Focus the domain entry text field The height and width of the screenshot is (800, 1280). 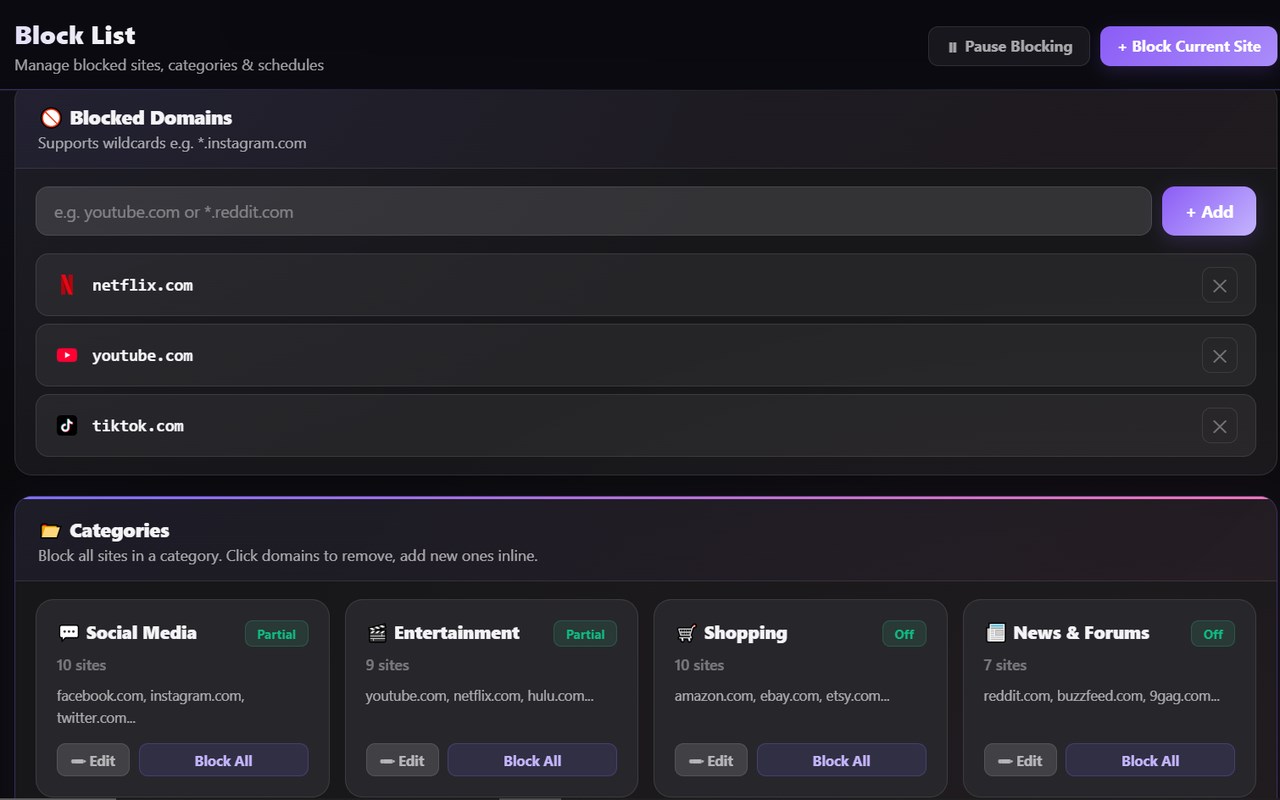click(x=594, y=212)
